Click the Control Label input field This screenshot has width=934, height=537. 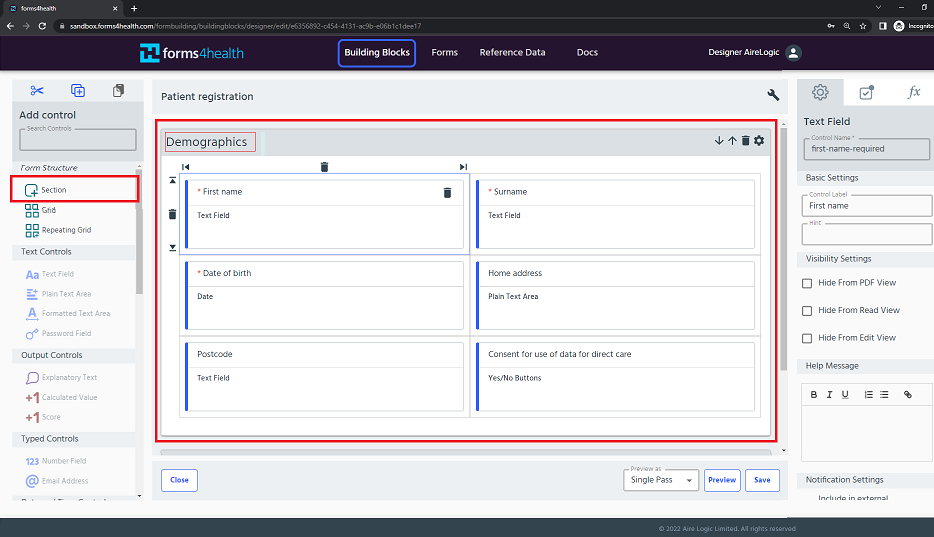click(x=867, y=206)
